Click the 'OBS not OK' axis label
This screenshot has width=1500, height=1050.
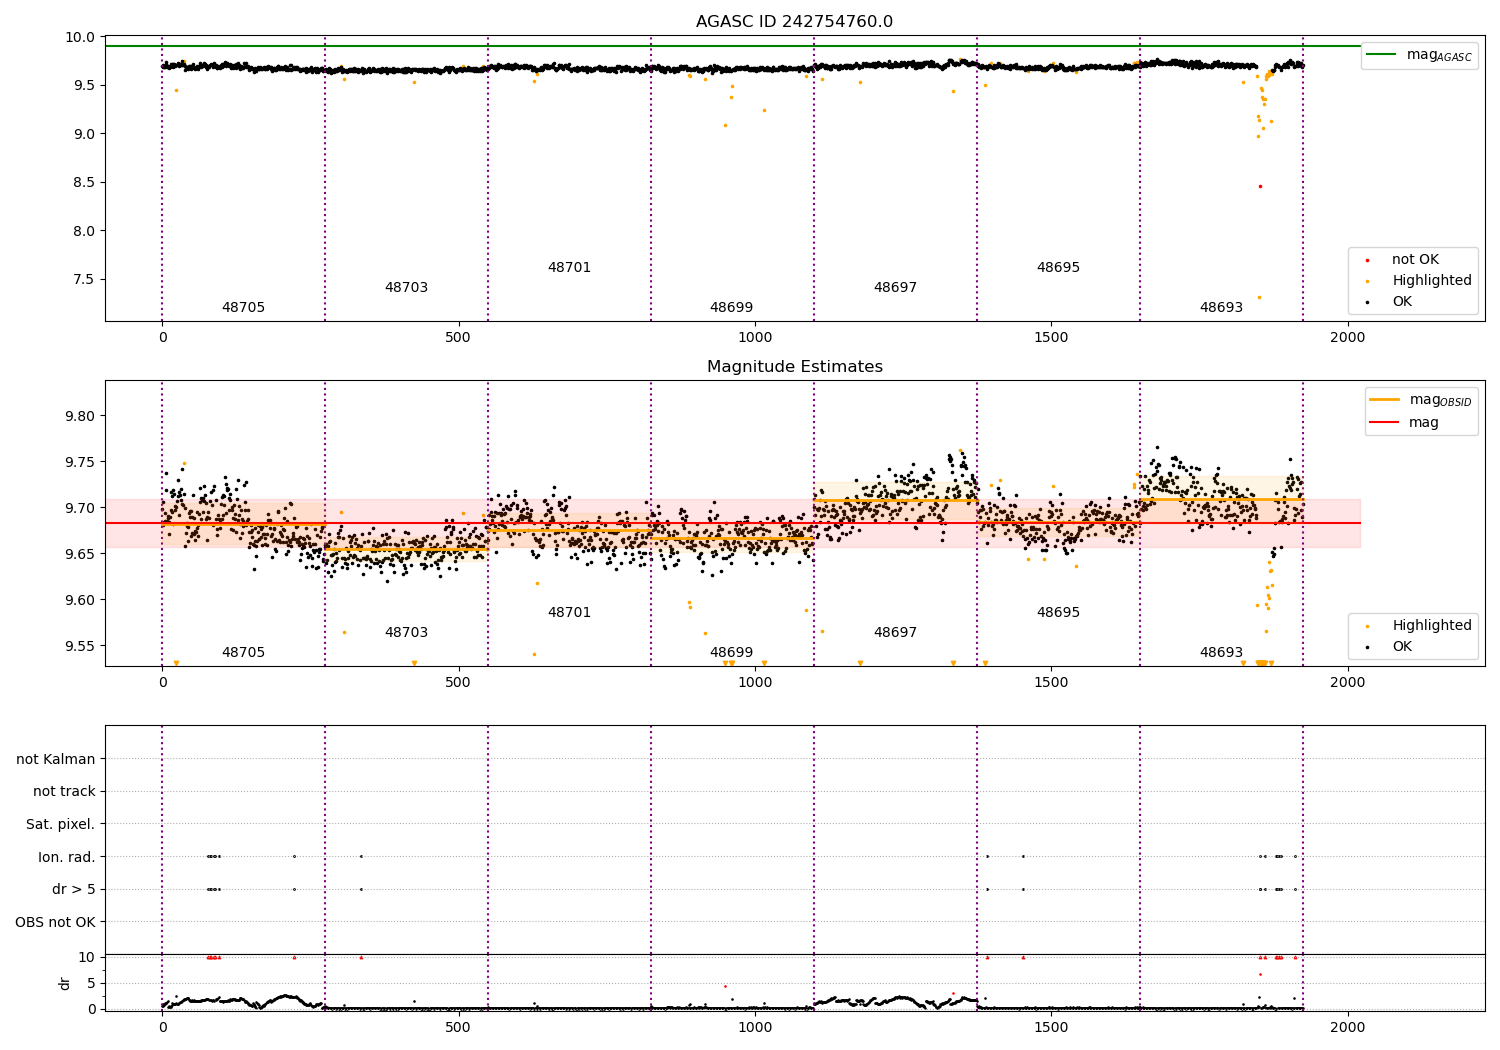[x=56, y=922]
